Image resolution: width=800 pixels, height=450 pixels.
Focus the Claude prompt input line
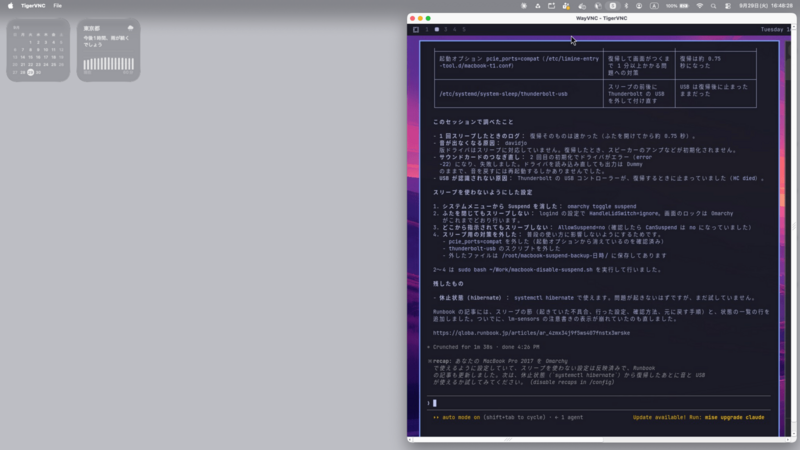pyautogui.click(x=598, y=403)
